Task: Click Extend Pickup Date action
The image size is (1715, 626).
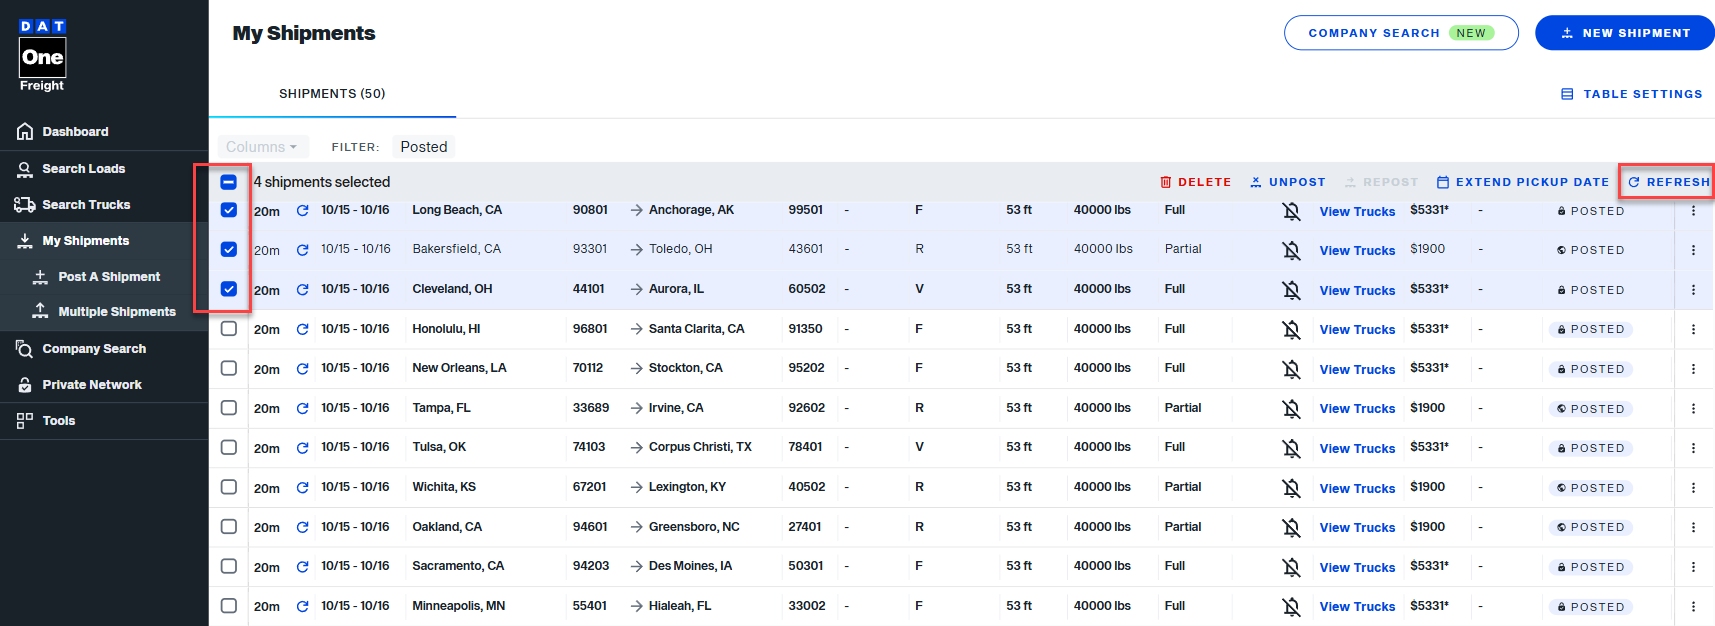Action: tap(1522, 182)
